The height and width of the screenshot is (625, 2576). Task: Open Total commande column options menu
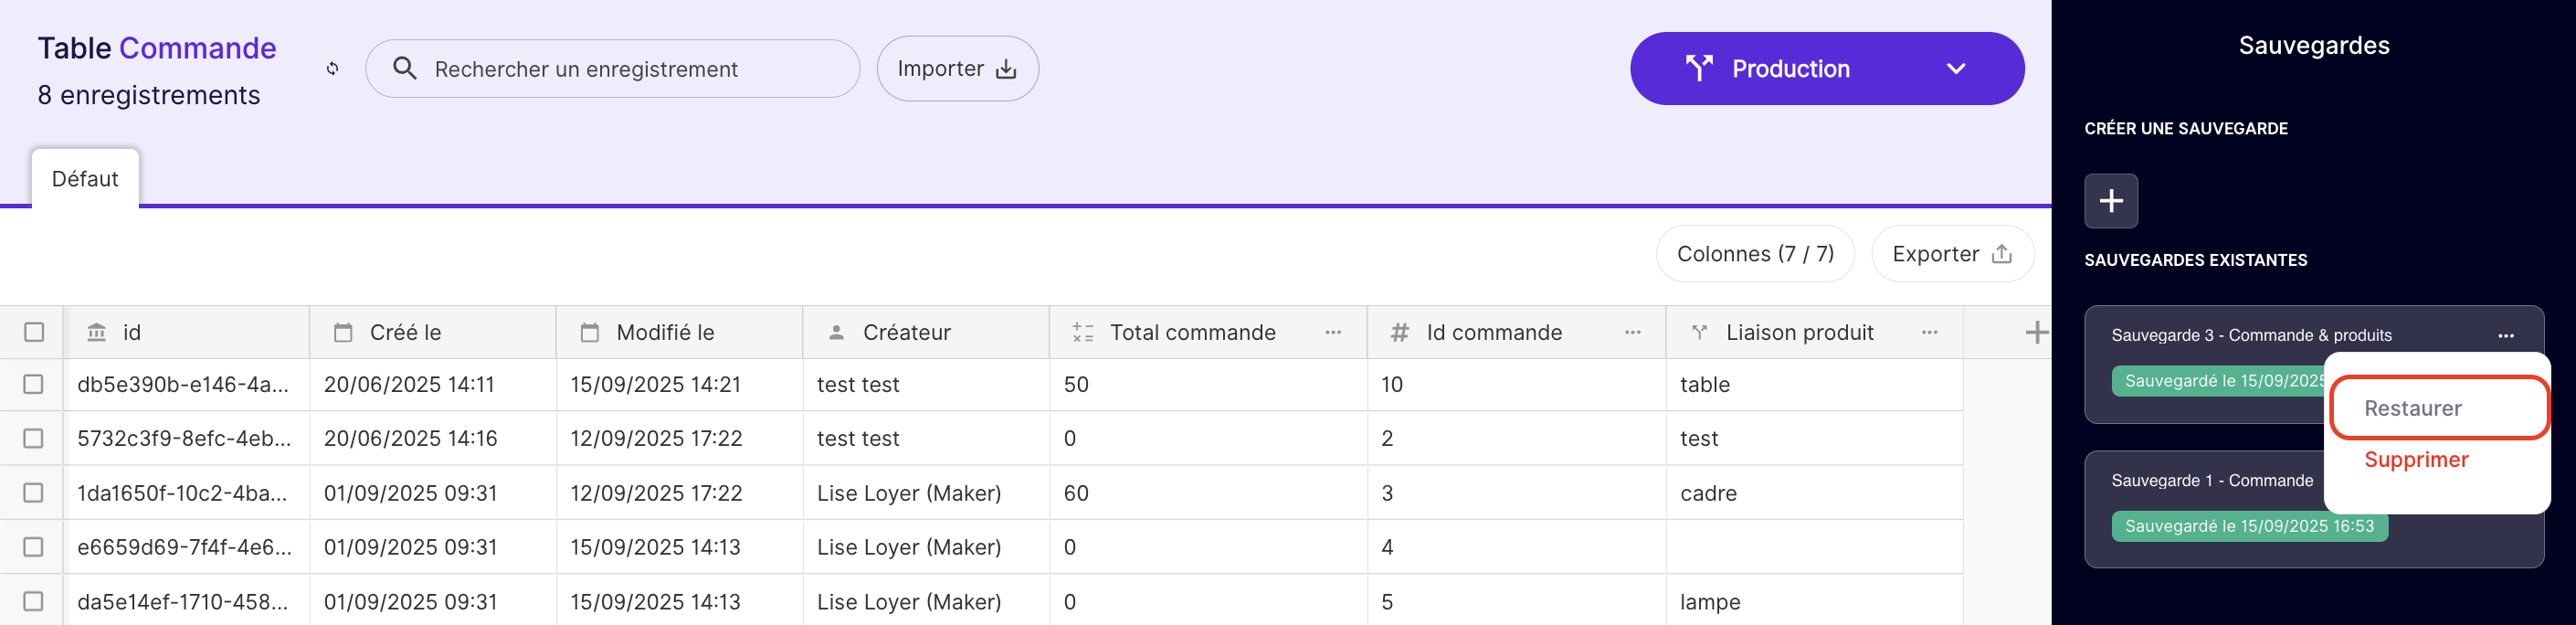click(1332, 333)
